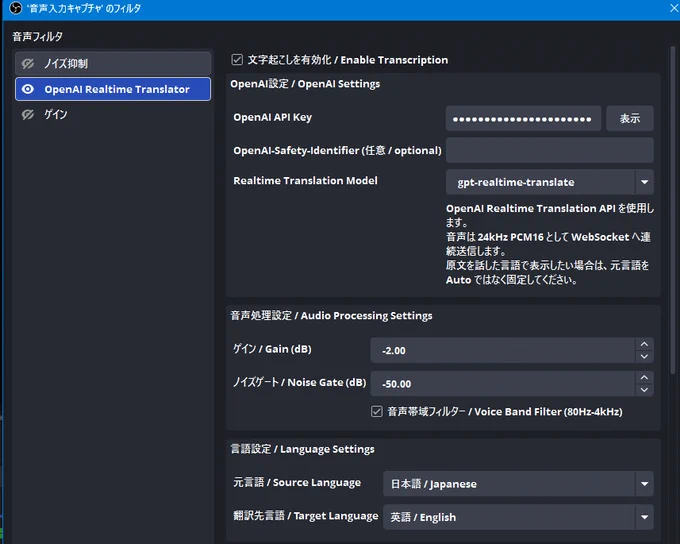Toggle visibility of ゲイン filter
The image size is (680, 544).
(28, 115)
